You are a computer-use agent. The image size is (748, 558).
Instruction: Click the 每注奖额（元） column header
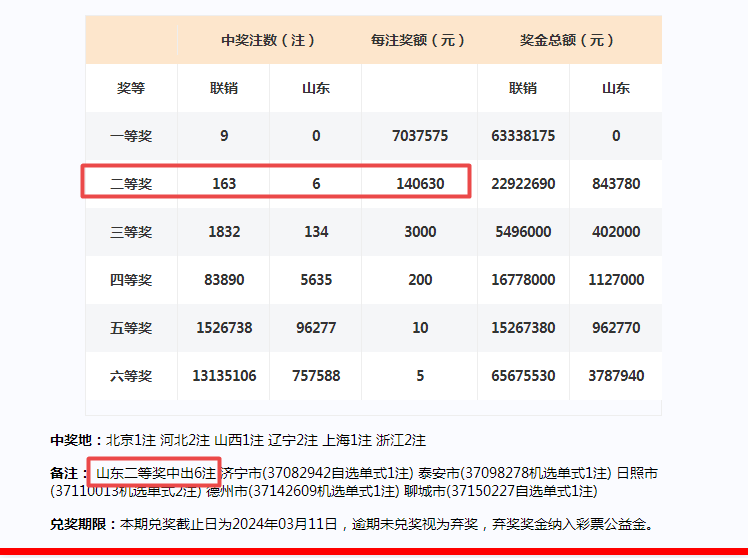[x=420, y=41]
